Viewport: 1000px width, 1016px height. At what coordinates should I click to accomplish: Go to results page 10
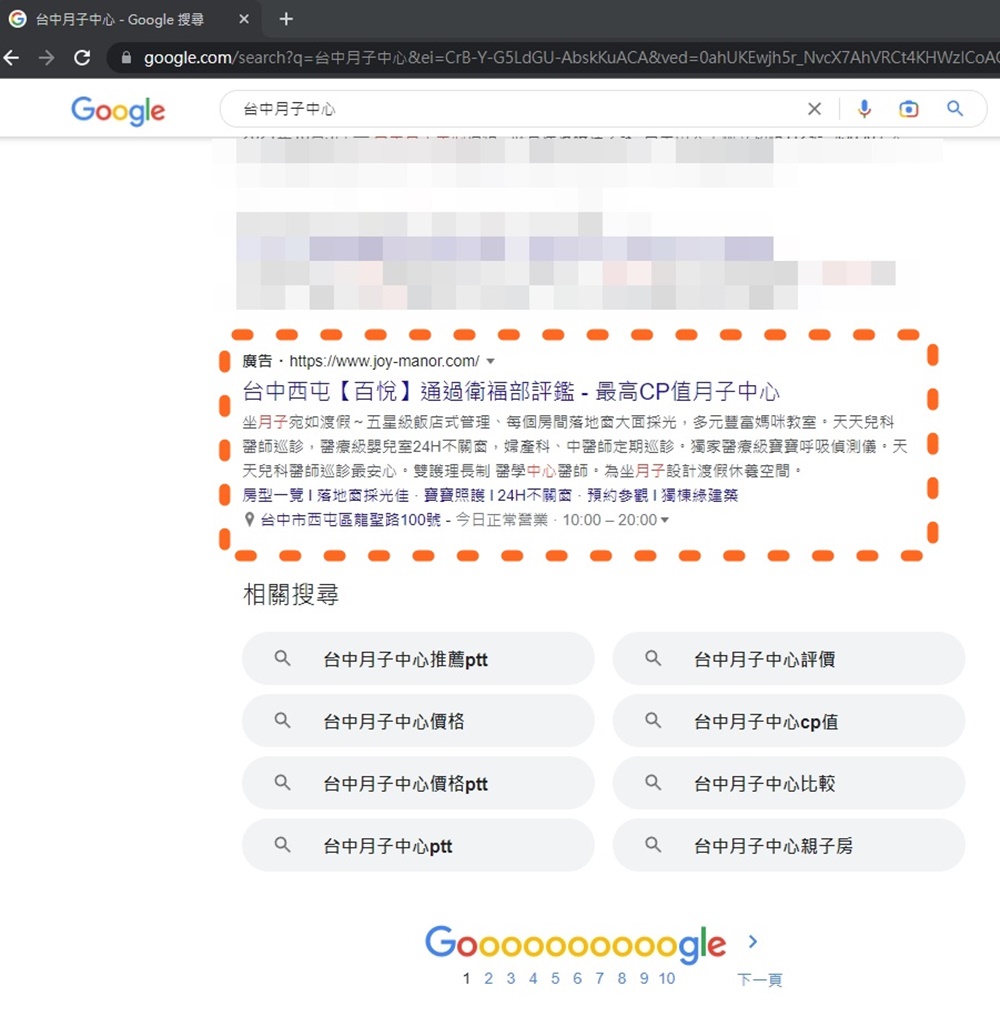coord(667,978)
